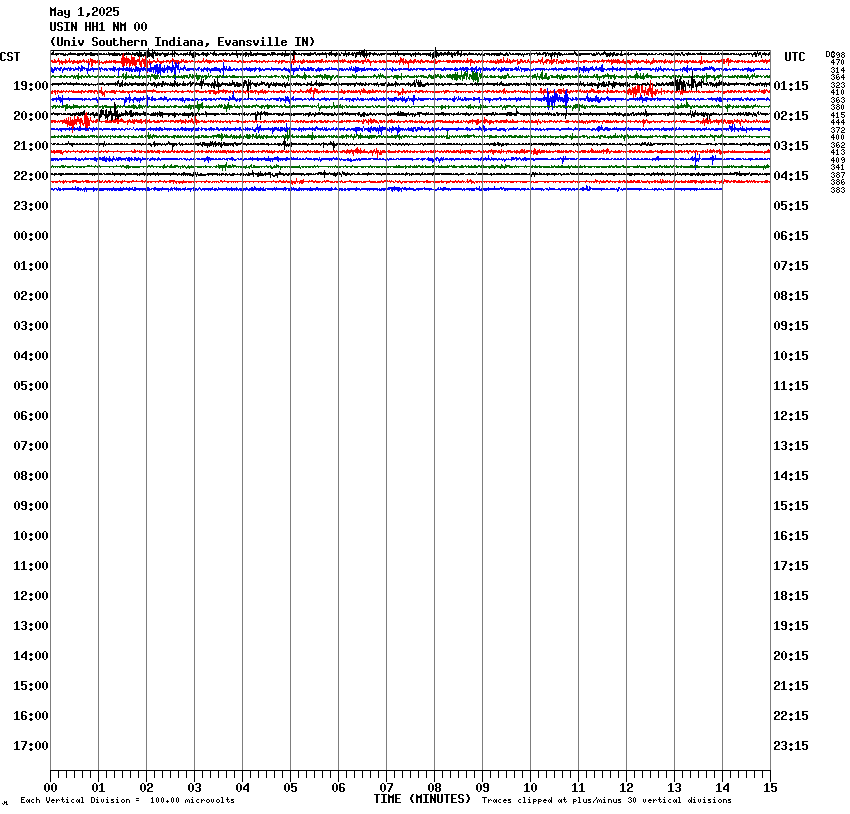Click the 14:15 UTC time label
The height and width of the screenshot is (814, 850).
coord(791,476)
